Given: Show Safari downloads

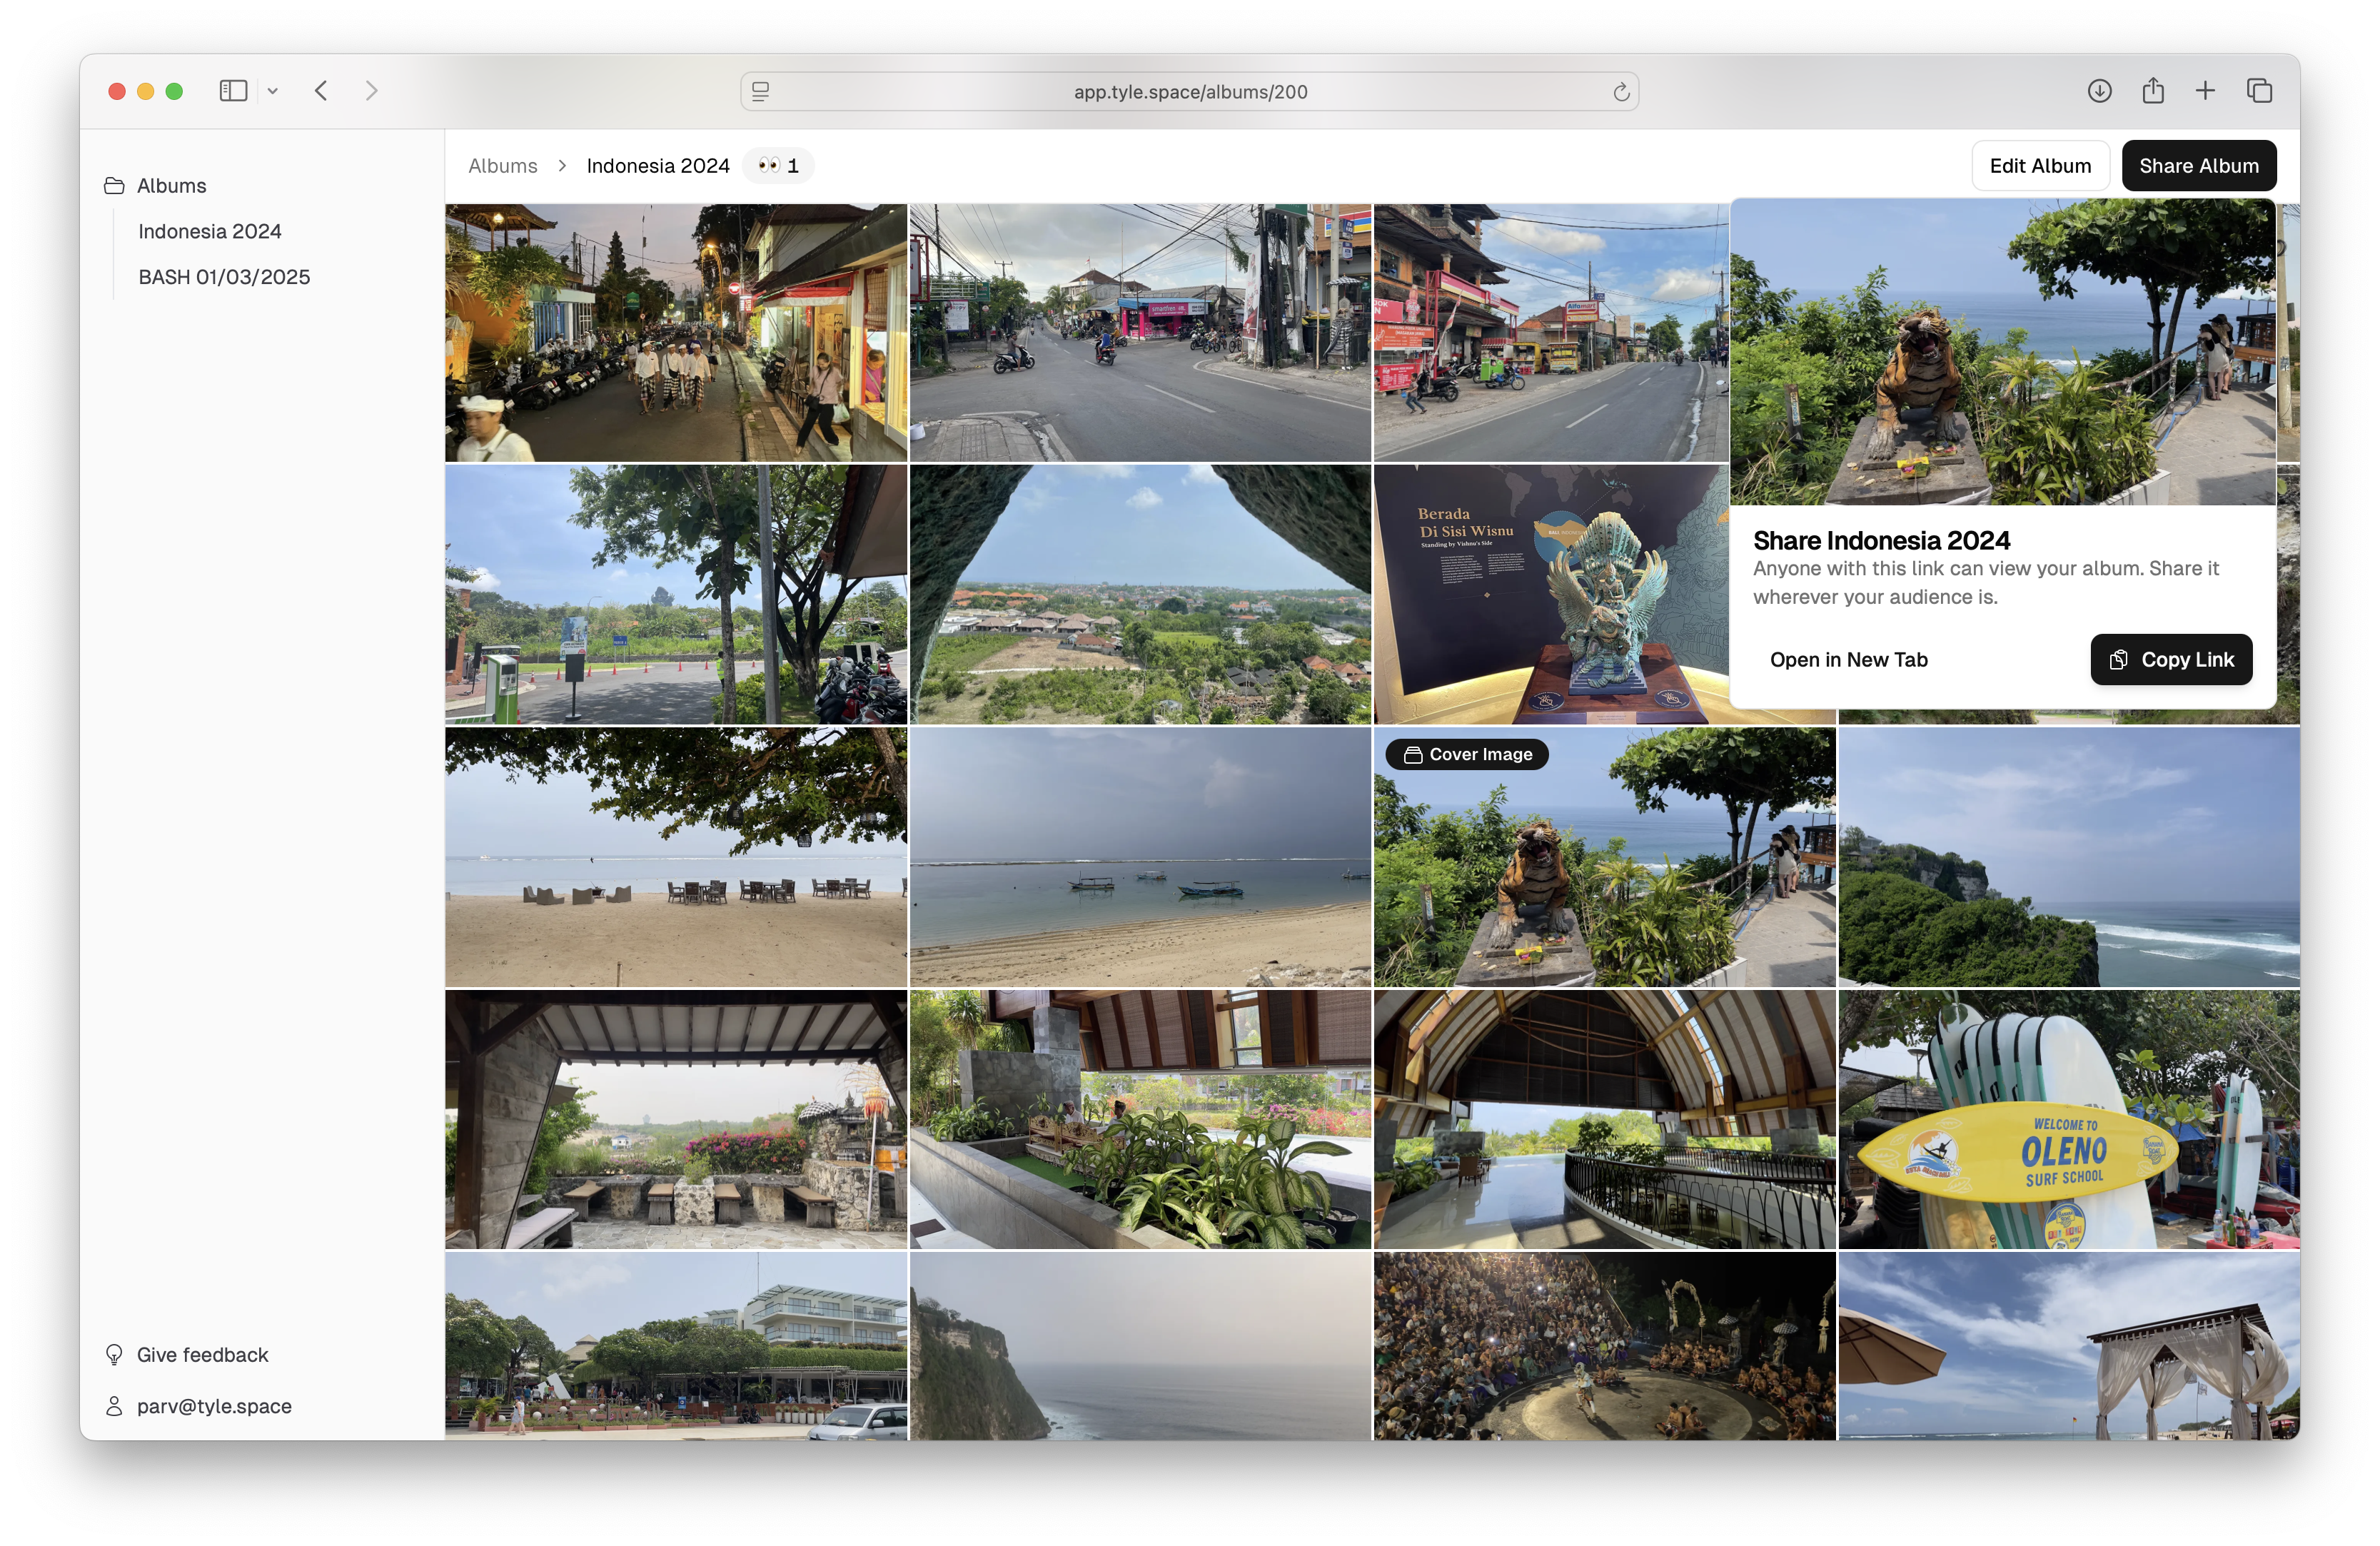Looking at the screenshot, I should click(x=2099, y=91).
